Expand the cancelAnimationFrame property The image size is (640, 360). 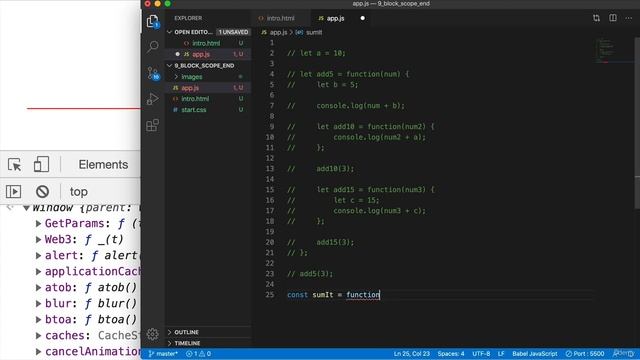[38, 351]
